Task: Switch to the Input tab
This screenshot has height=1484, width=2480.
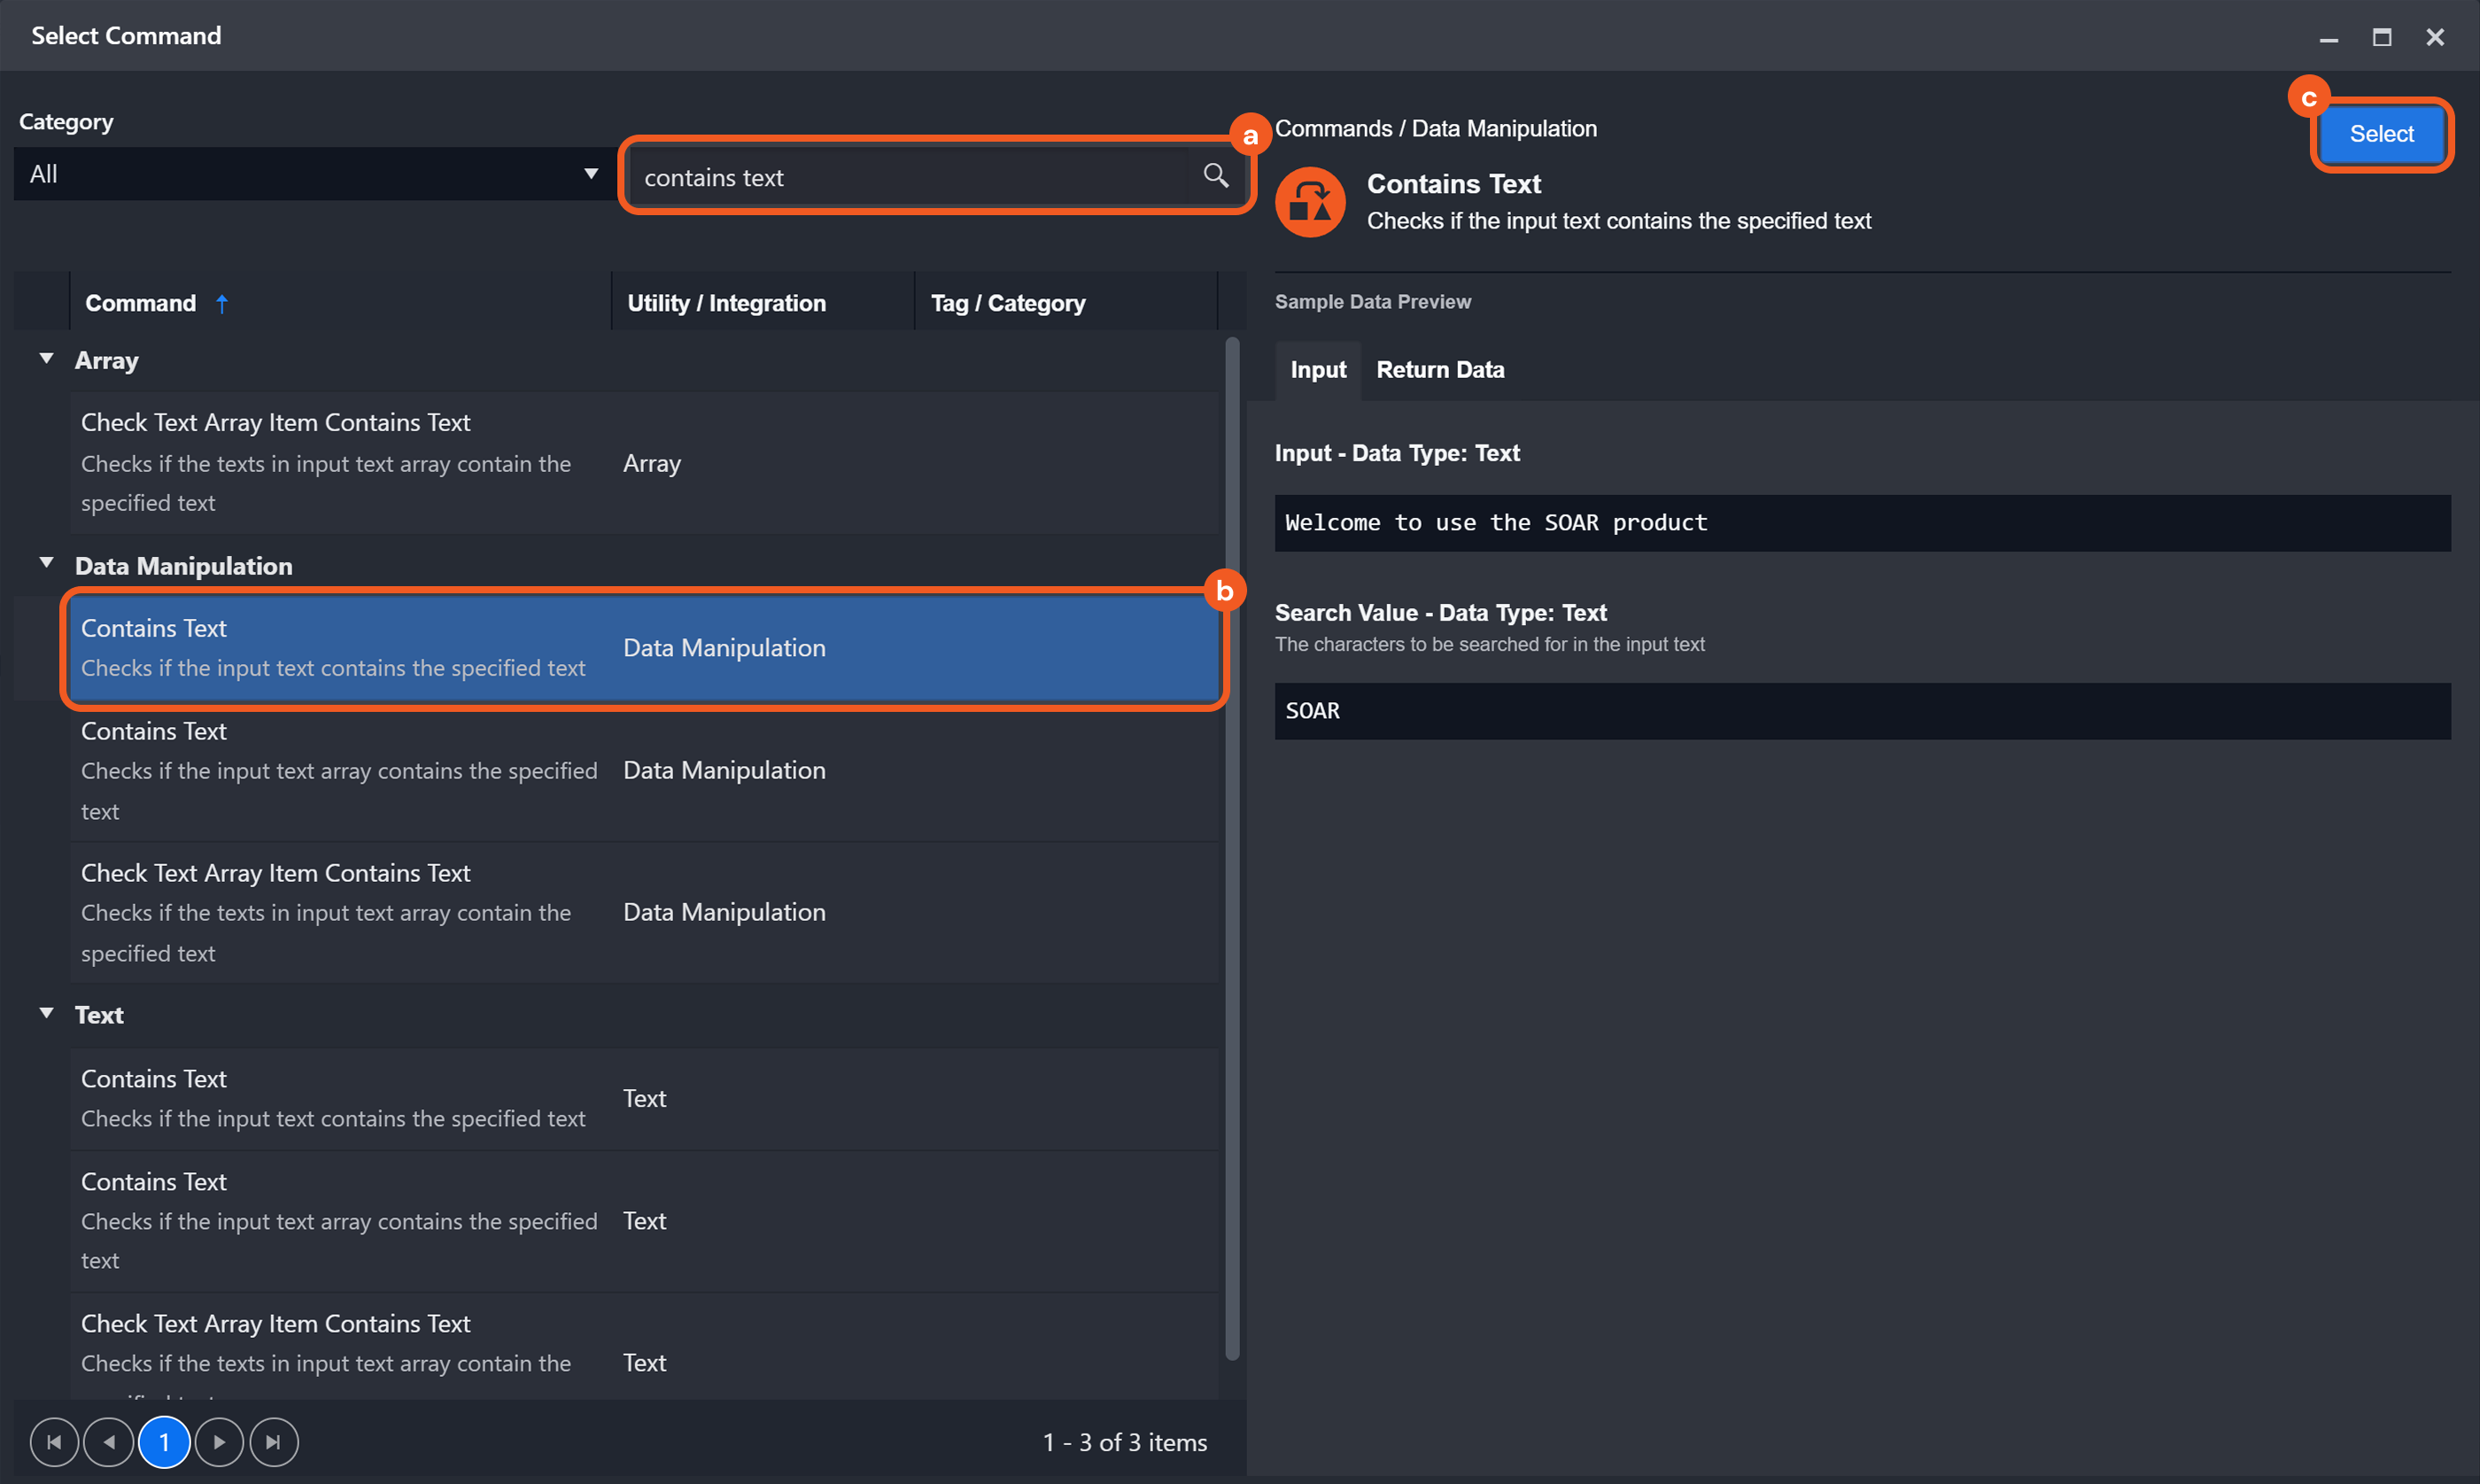Action: click(1317, 370)
